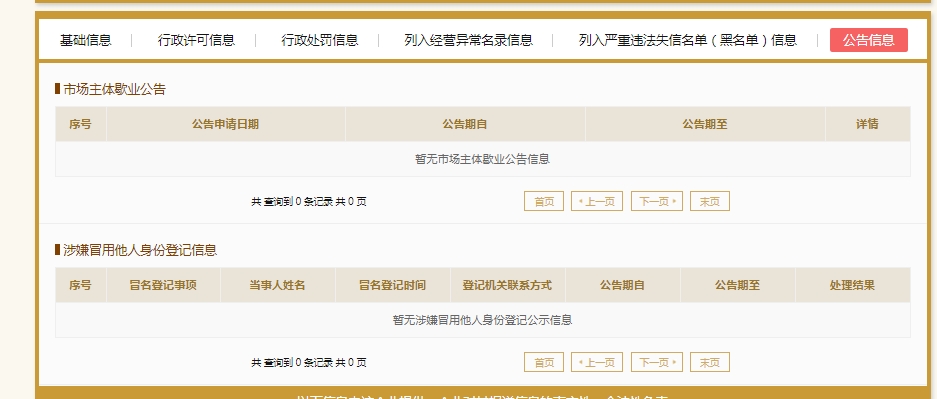Open 列入严重违法失信名单(黑名单)信息 tab
Screen dimensions: 937x399
(x=688, y=40)
